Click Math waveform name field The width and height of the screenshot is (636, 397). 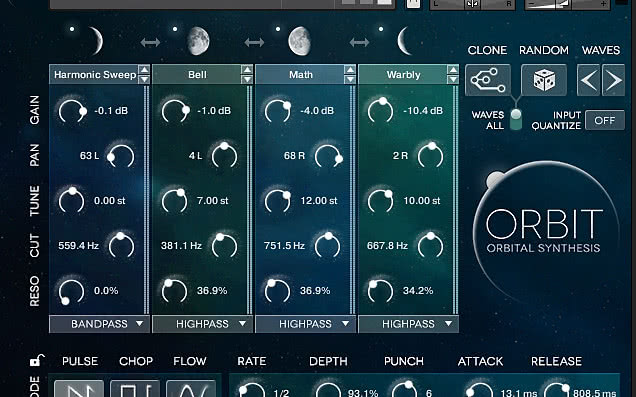tap(300, 75)
